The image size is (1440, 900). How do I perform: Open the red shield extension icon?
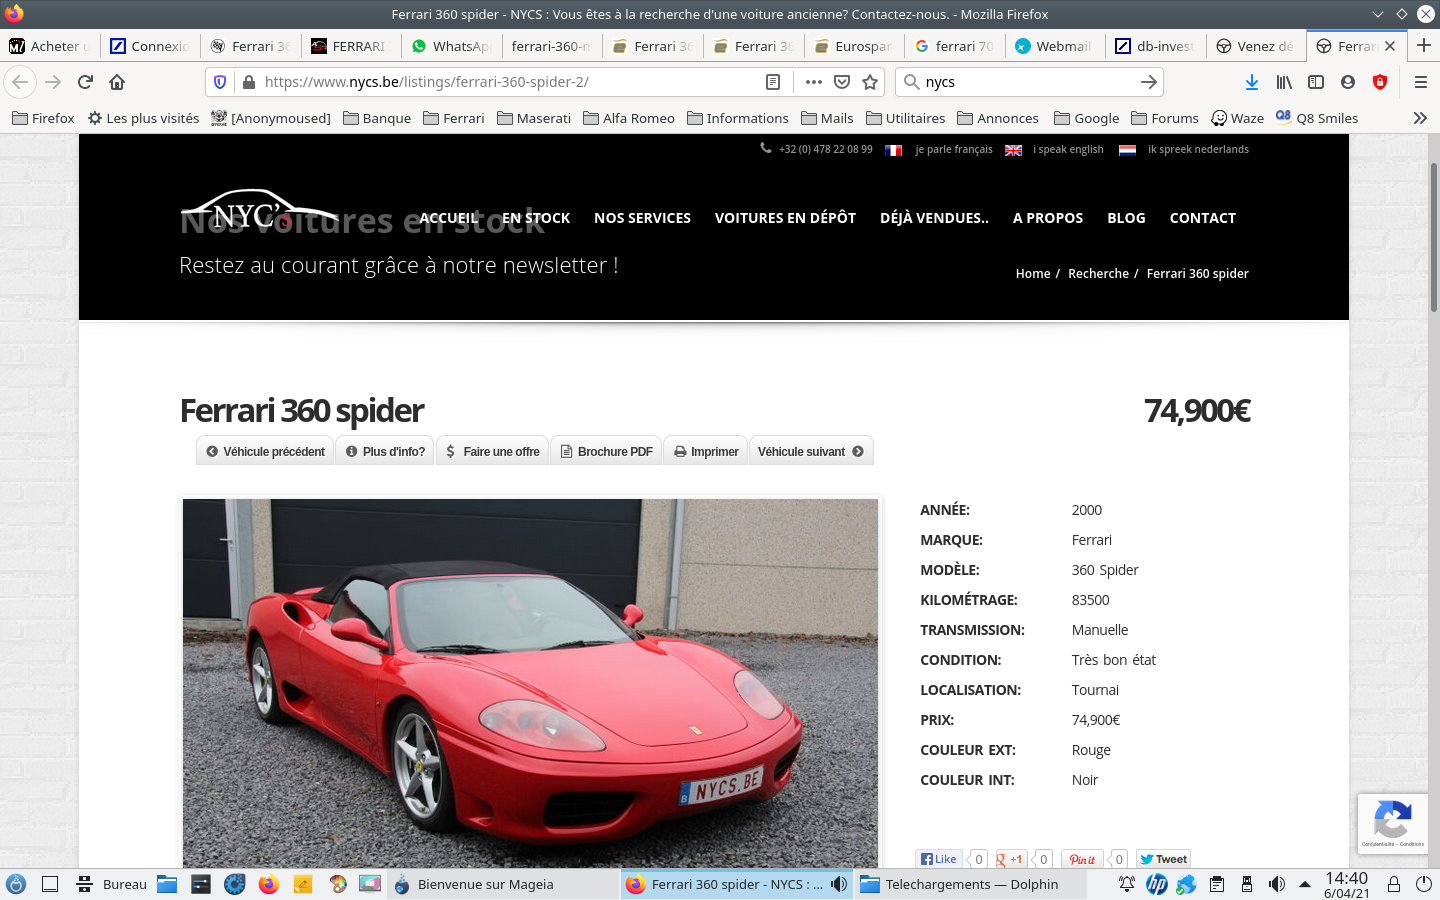pos(1380,82)
